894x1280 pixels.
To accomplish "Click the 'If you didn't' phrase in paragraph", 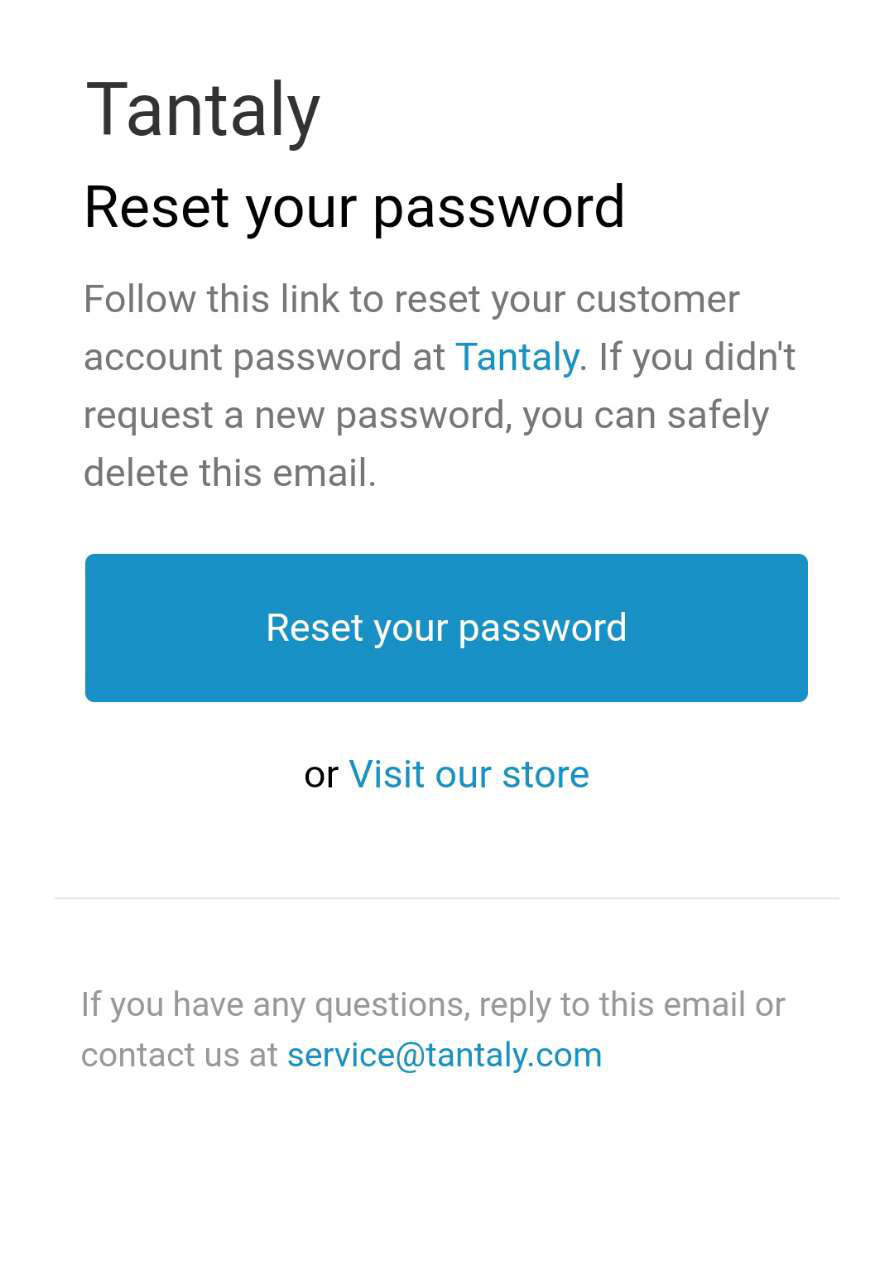I will tap(697, 357).
